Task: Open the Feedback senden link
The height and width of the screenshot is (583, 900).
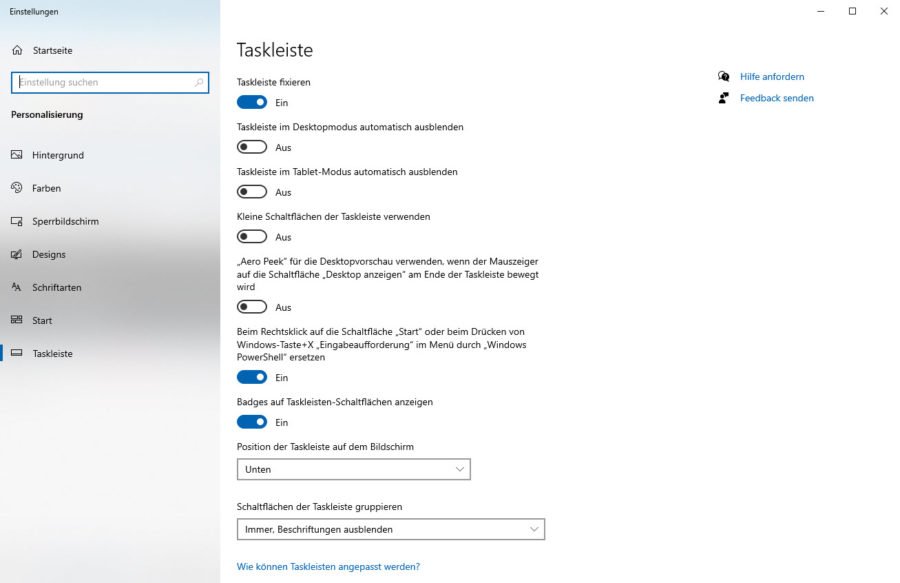Action: [776, 98]
